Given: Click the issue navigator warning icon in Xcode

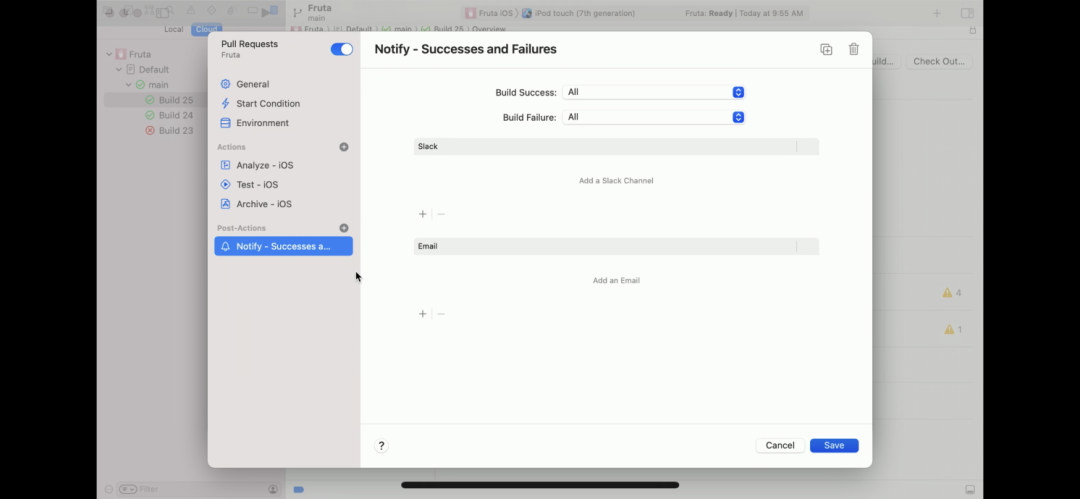Looking at the screenshot, I should [191, 11].
